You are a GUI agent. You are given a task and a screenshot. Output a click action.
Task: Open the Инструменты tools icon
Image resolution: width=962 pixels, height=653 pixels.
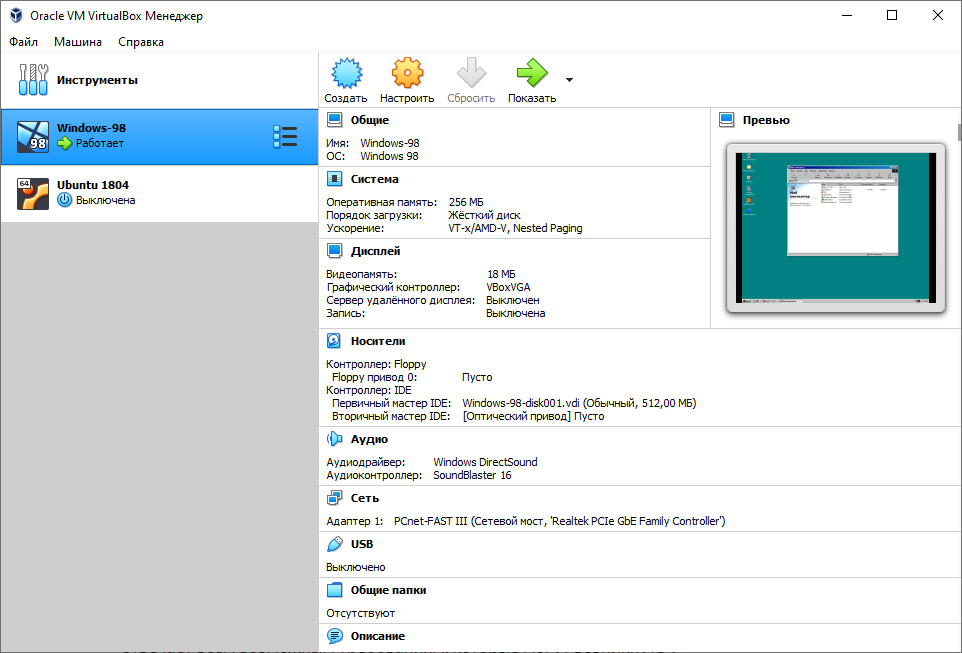click(x=33, y=80)
